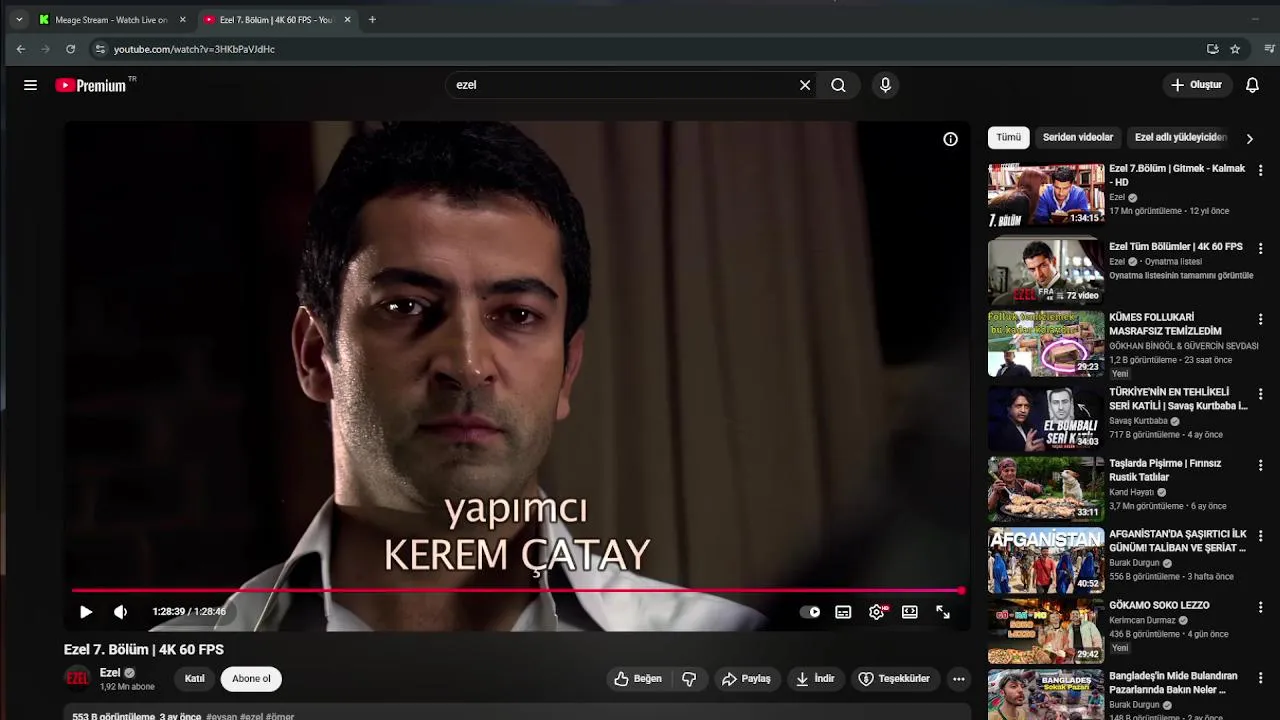Toggle subtitles in the player

click(843, 612)
